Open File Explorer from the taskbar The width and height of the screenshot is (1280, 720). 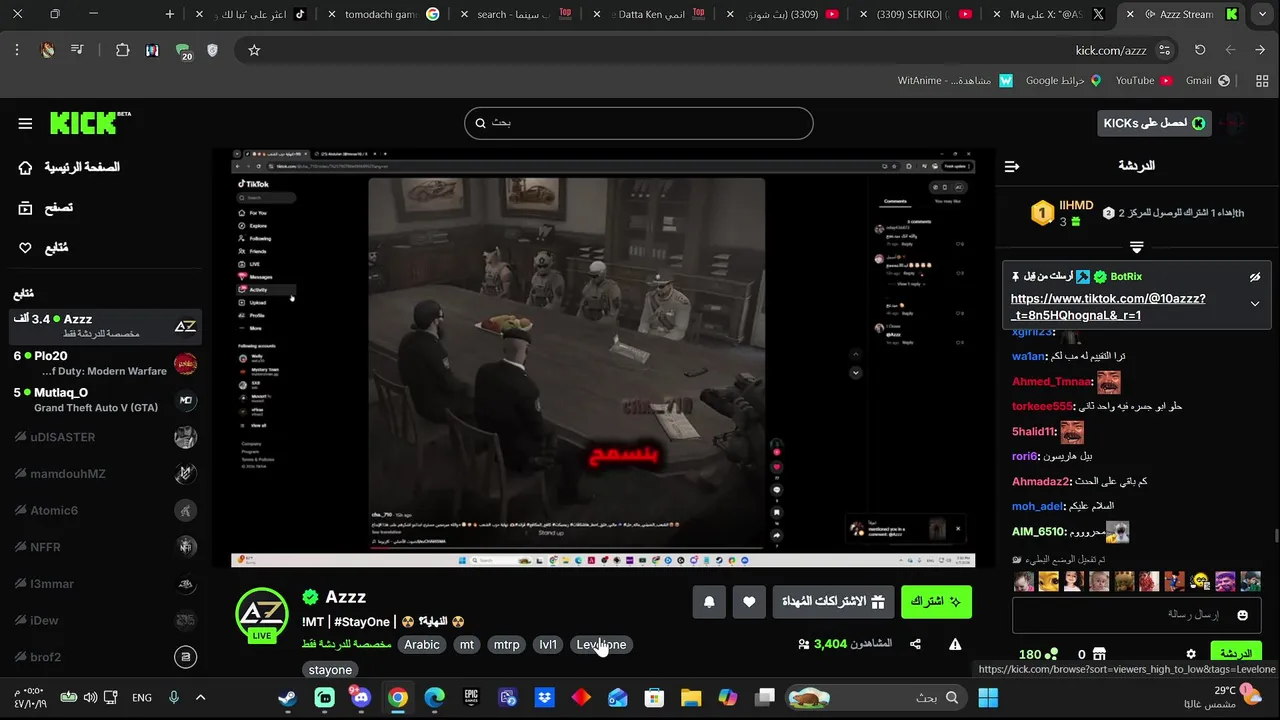(x=691, y=697)
